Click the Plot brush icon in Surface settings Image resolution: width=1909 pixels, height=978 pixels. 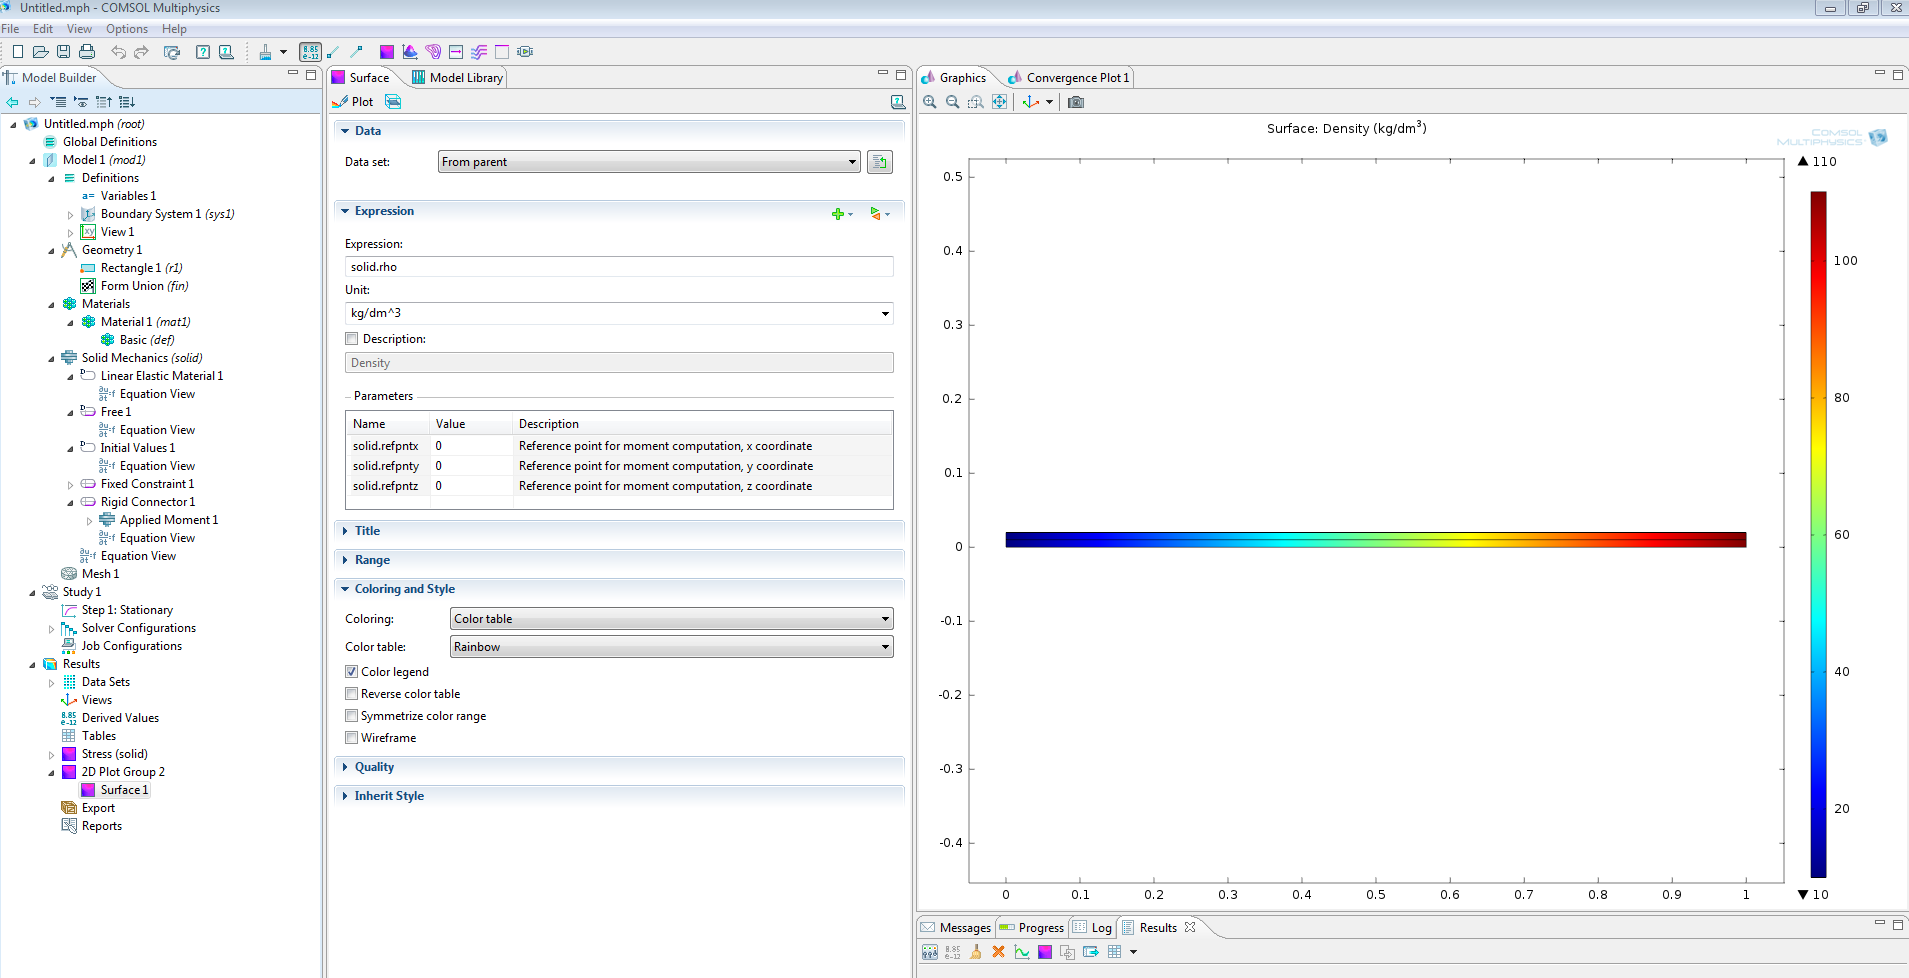341,102
